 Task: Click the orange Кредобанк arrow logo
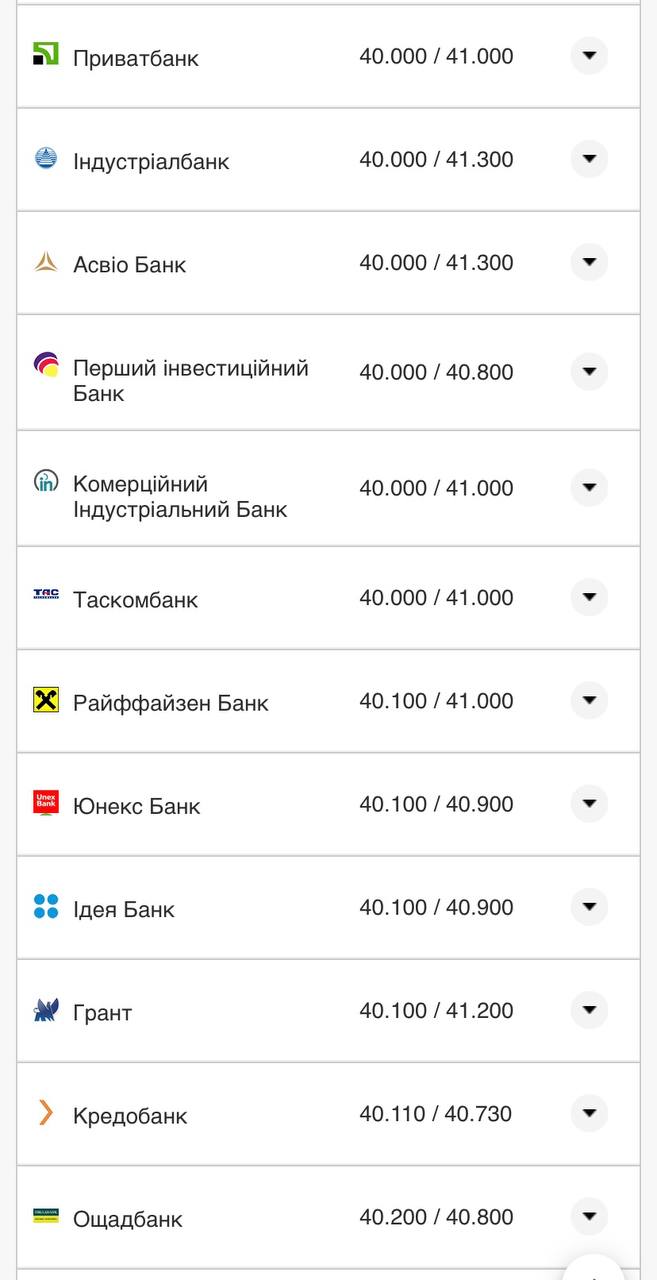(47, 1113)
